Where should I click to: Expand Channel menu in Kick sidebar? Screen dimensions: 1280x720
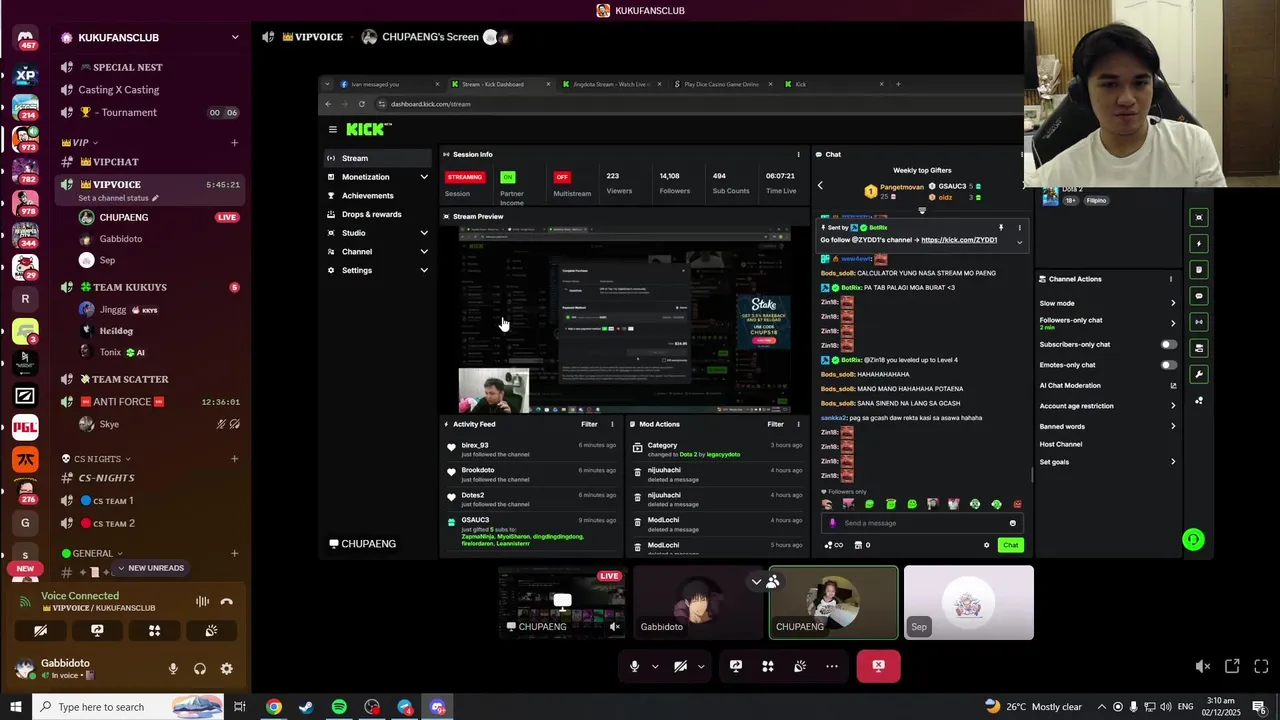[424, 252]
